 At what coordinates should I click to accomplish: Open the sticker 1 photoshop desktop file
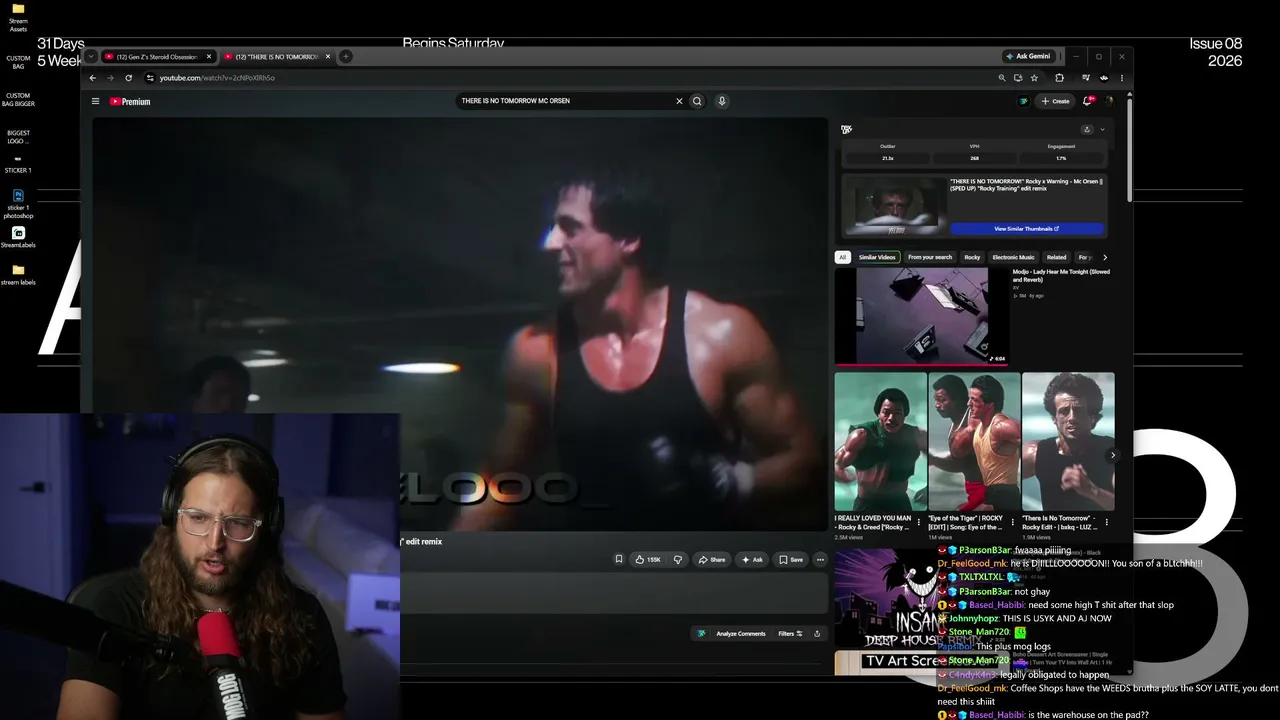tap(18, 203)
